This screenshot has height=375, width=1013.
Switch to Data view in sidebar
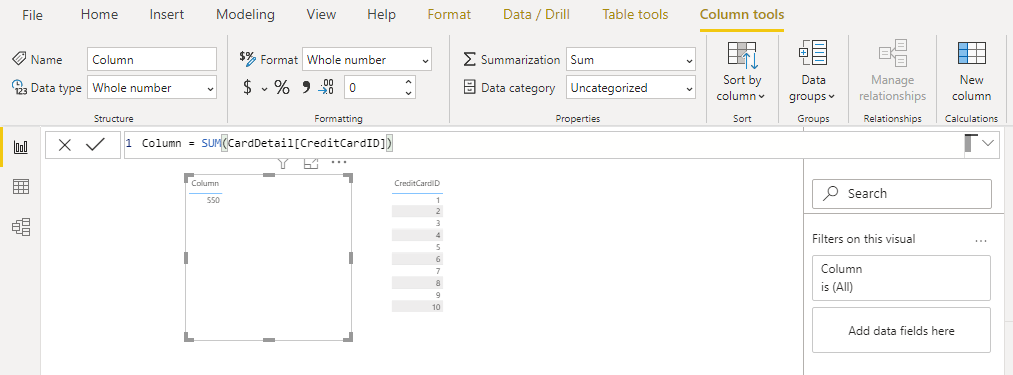click(21, 187)
